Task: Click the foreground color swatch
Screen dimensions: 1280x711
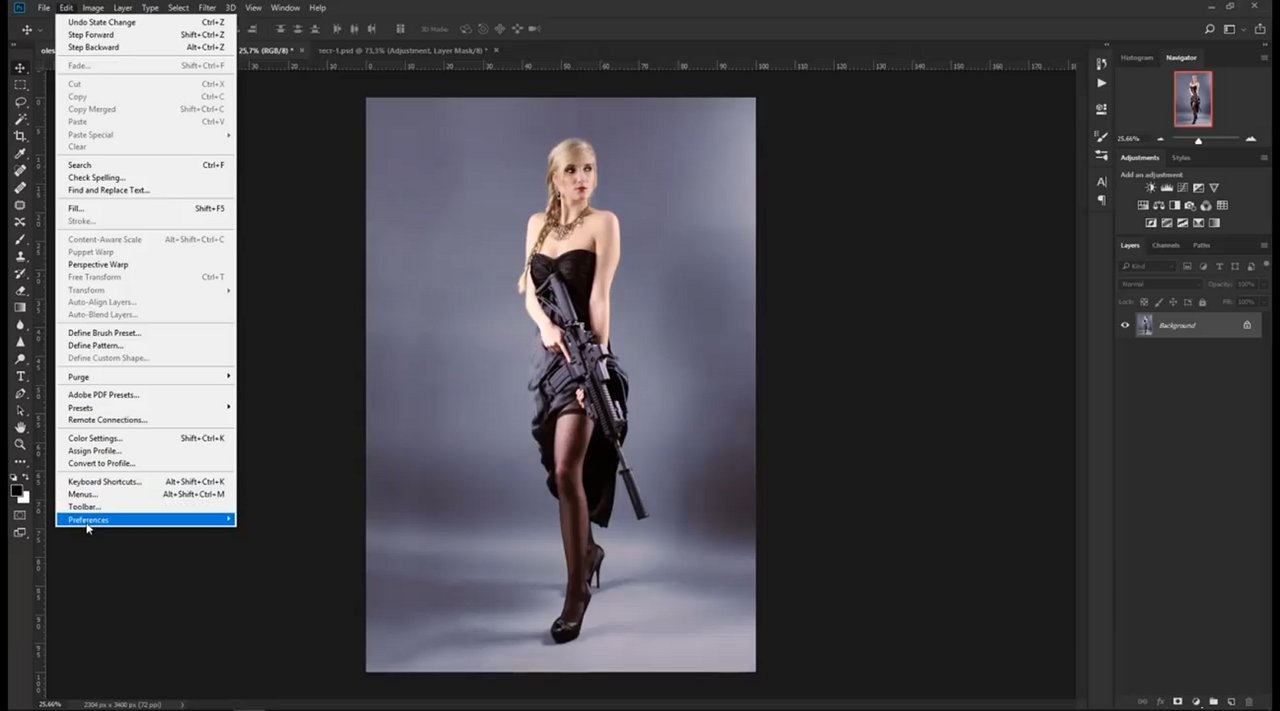Action: tap(17, 491)
